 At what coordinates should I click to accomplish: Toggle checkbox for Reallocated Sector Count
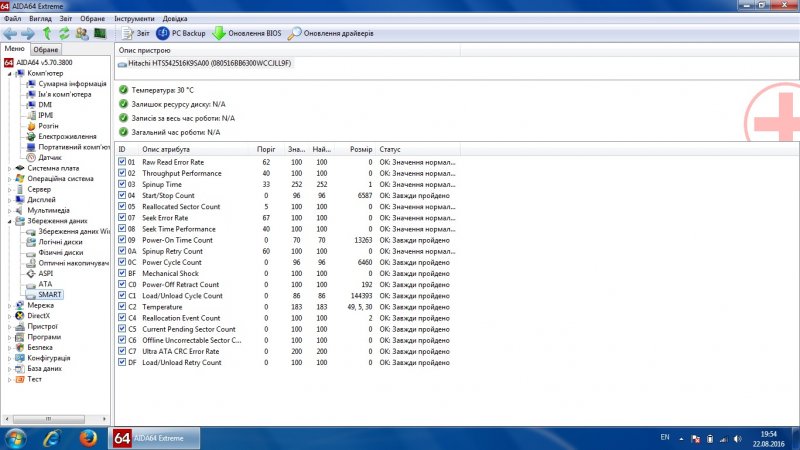[122, 206]
